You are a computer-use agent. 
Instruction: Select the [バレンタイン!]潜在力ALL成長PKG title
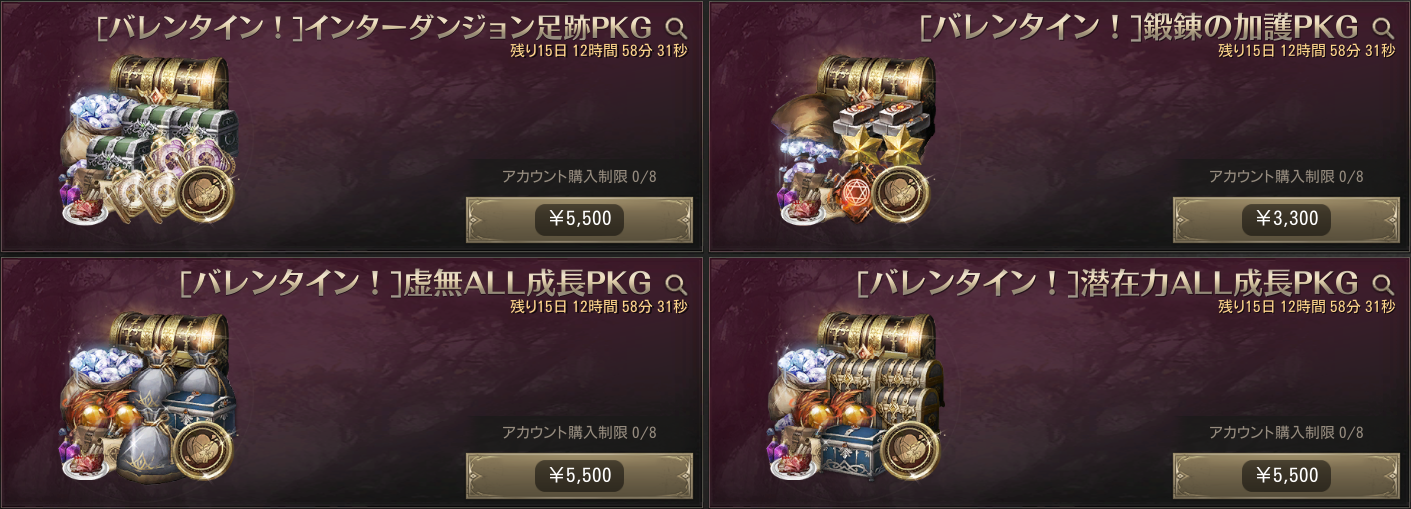tap(1108, 282)
